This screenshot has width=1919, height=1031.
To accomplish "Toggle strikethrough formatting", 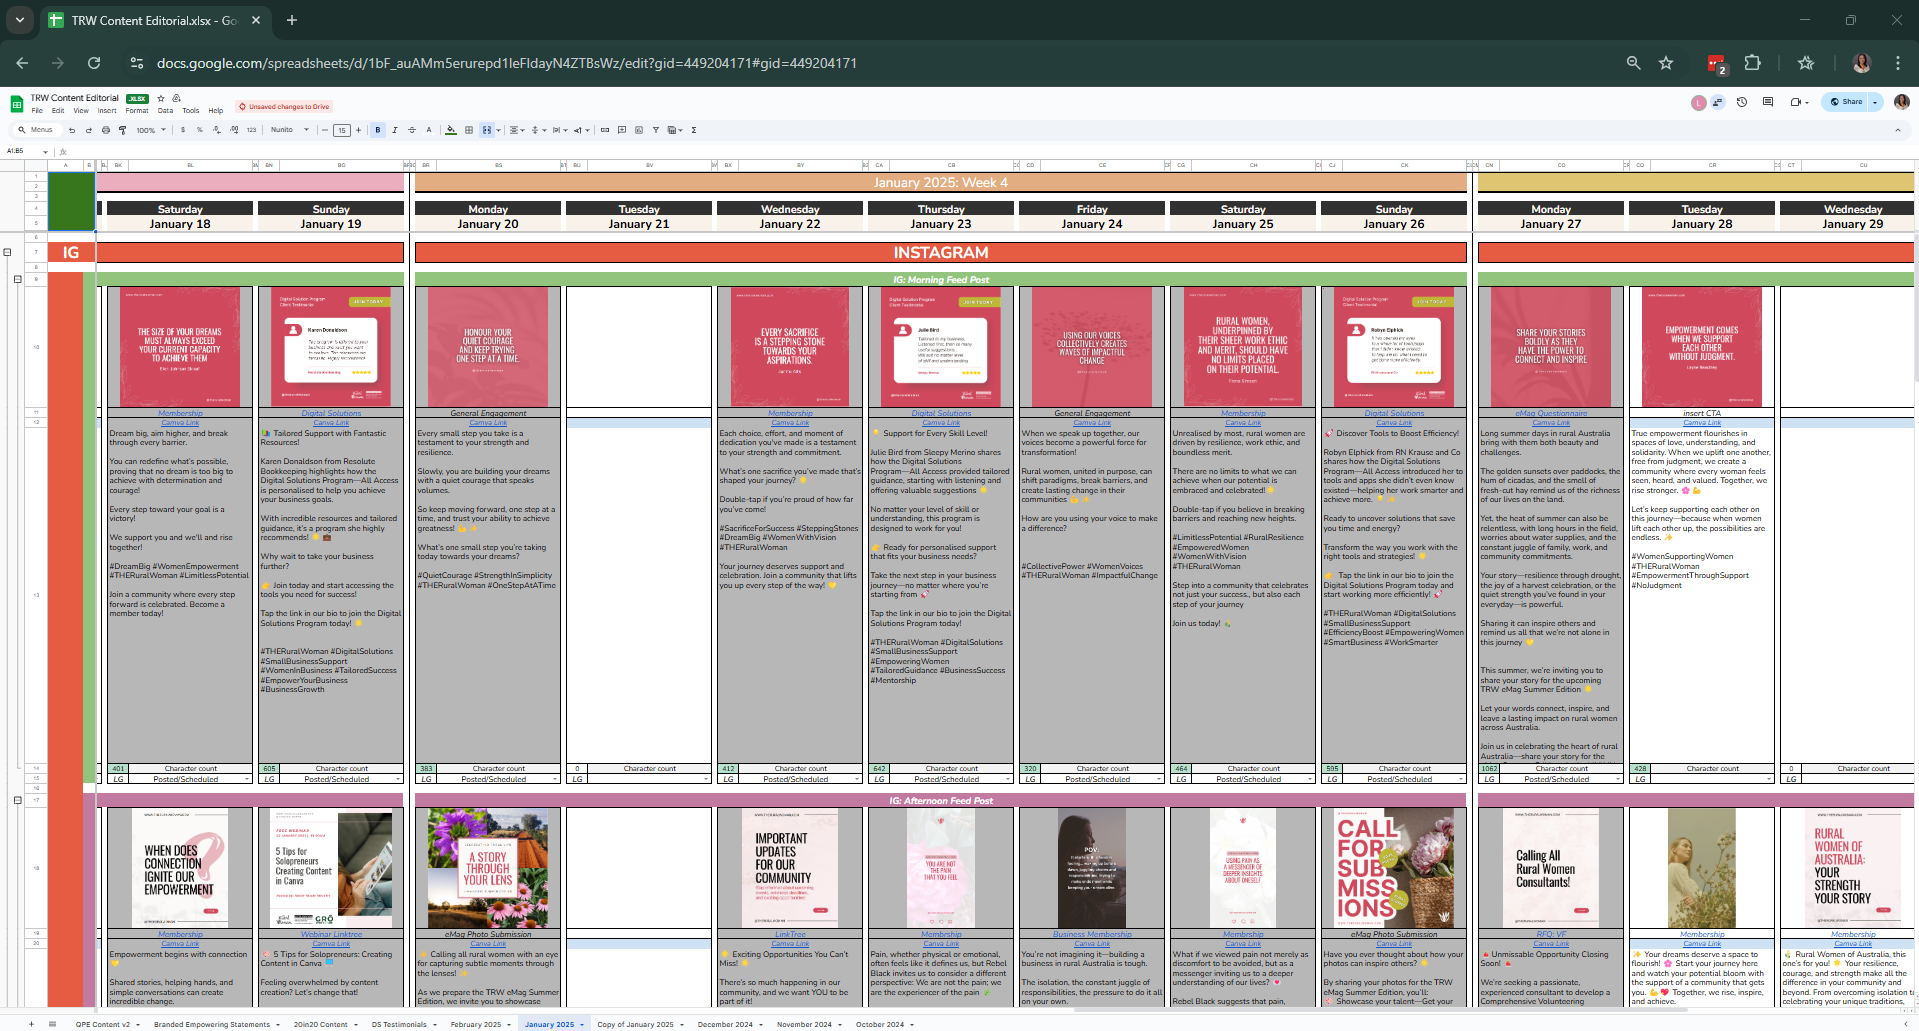I will pos(412,130).
